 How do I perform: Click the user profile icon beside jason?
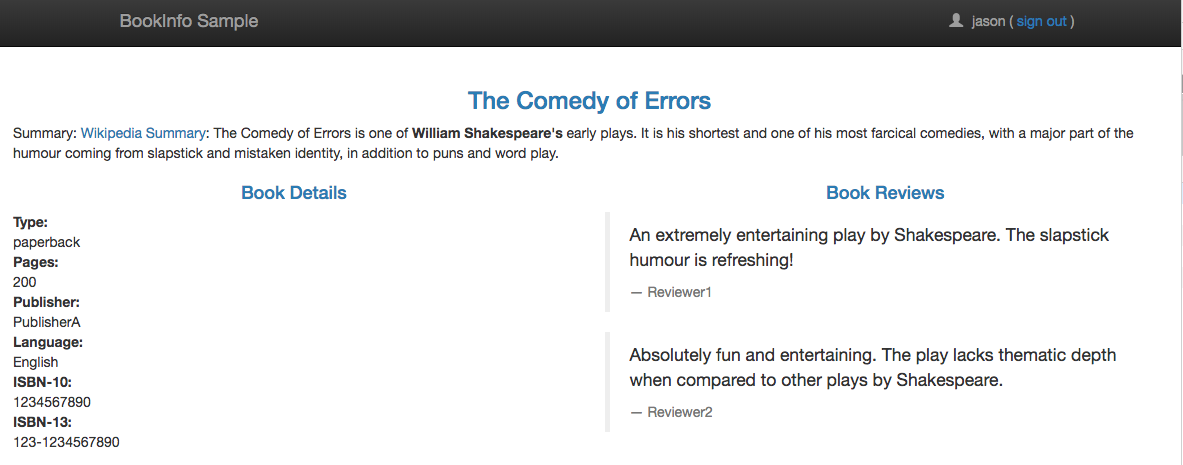tap(956, 20)
